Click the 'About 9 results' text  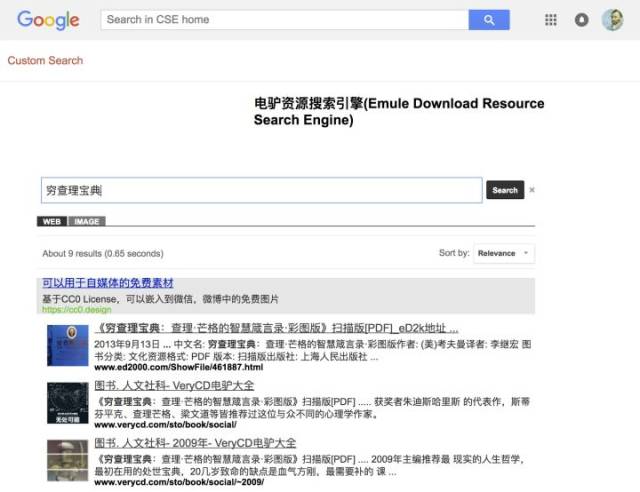pos(103,253)
